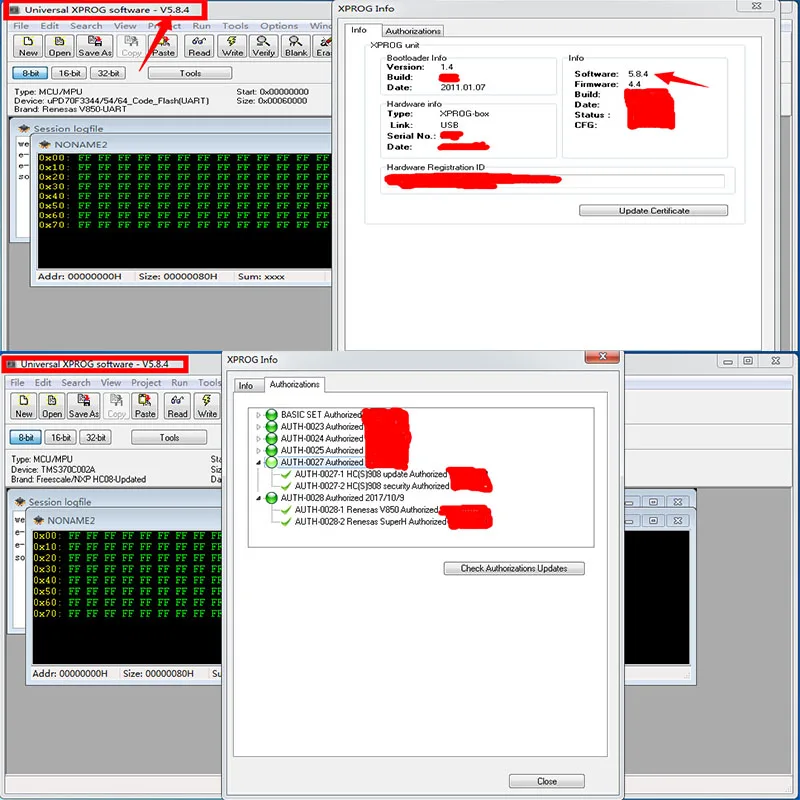
Task: Expand AUTH-0023 Authorized node
Action: (258, 427)
